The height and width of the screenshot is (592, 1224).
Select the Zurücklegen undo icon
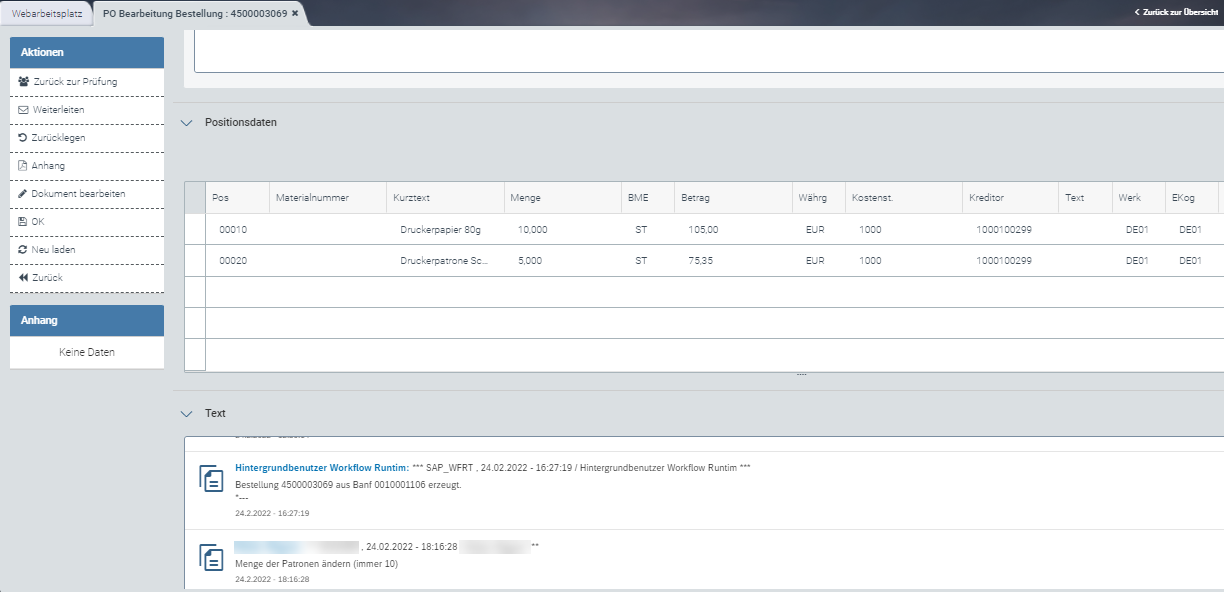[x=22, y=137]
